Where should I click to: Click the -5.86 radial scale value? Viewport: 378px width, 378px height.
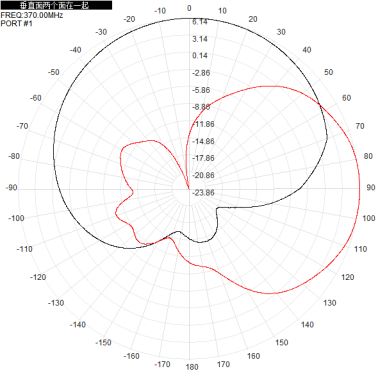pyautogui.click(x=201, y=90)
